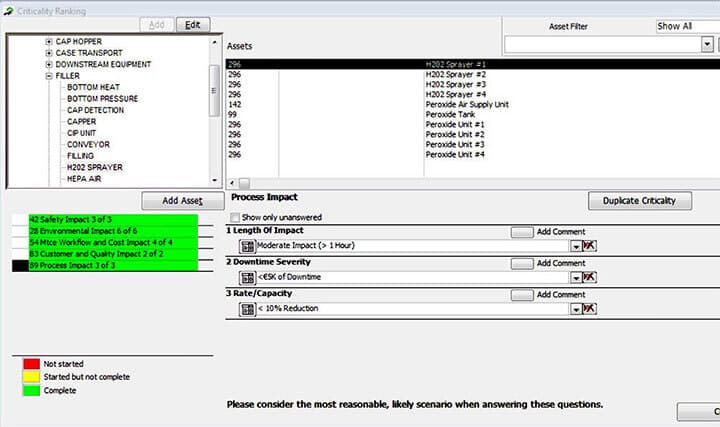Add Comment button for Downtime Severity

pos(522,263)
